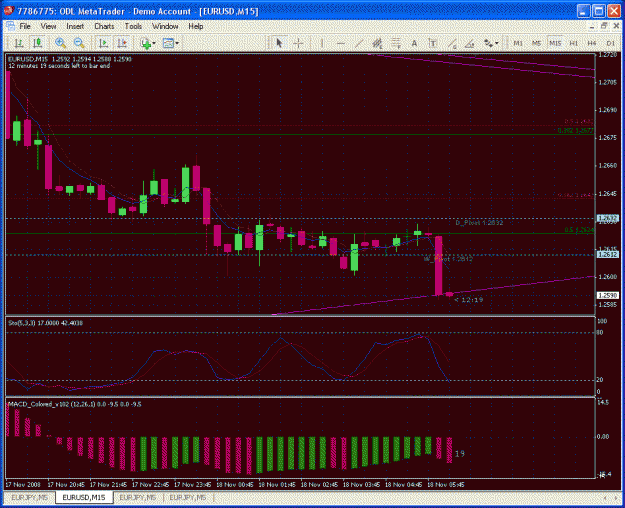
Task: Click the '17 Nov 20:45' time label
Action: coord(66,485)
